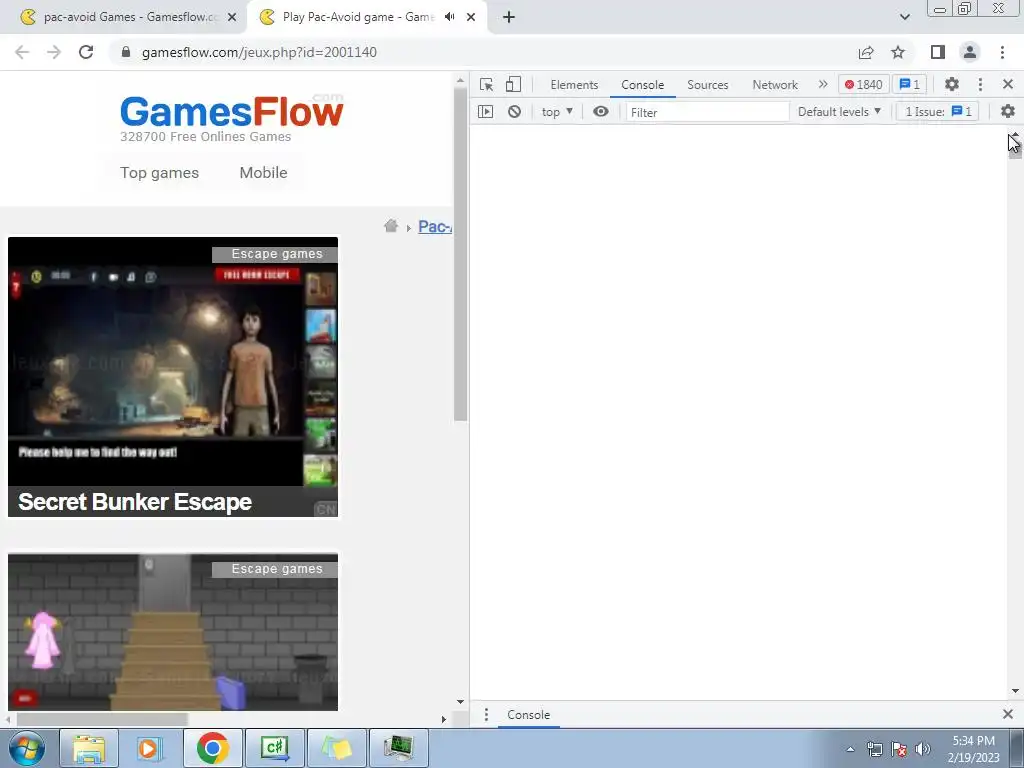Click the page horizontal scrollbar thumb
The image size is (1024, 768).
(x=103, y=719)
